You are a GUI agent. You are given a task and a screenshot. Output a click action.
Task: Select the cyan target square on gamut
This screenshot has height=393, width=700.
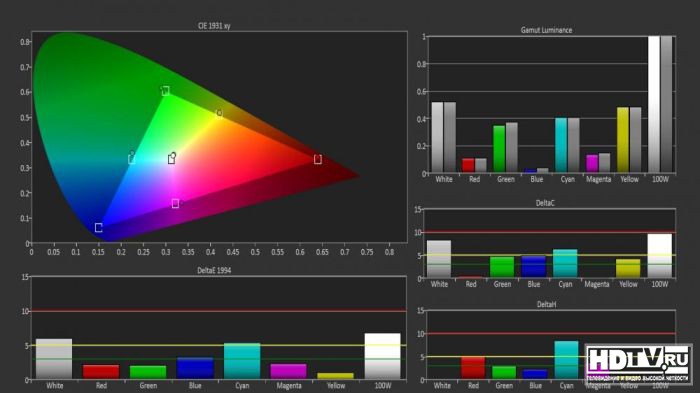click(132, 159)
